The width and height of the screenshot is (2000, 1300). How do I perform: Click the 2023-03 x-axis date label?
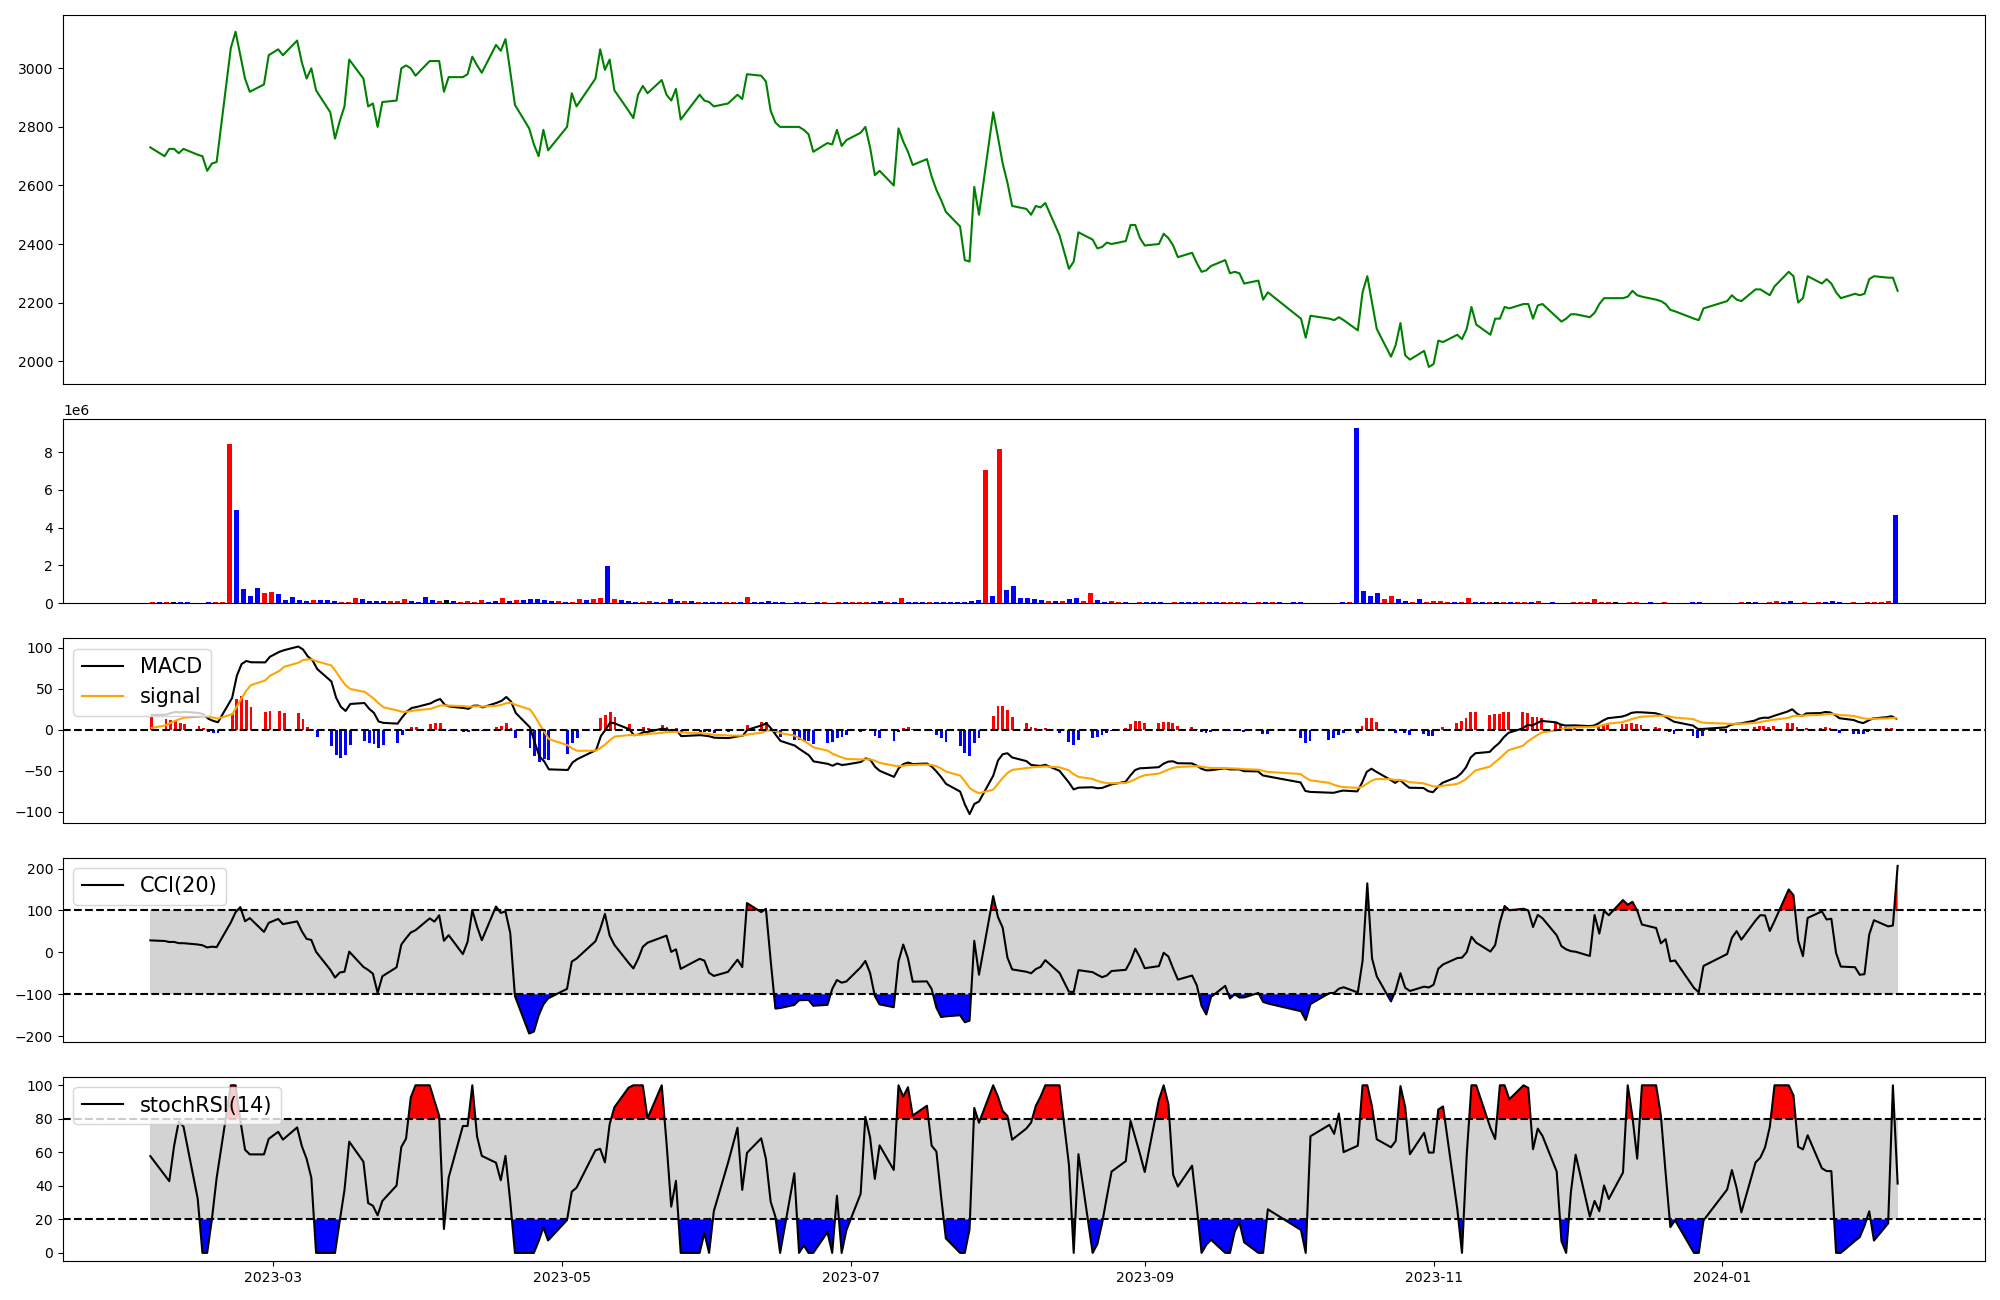click(273, 1277)
